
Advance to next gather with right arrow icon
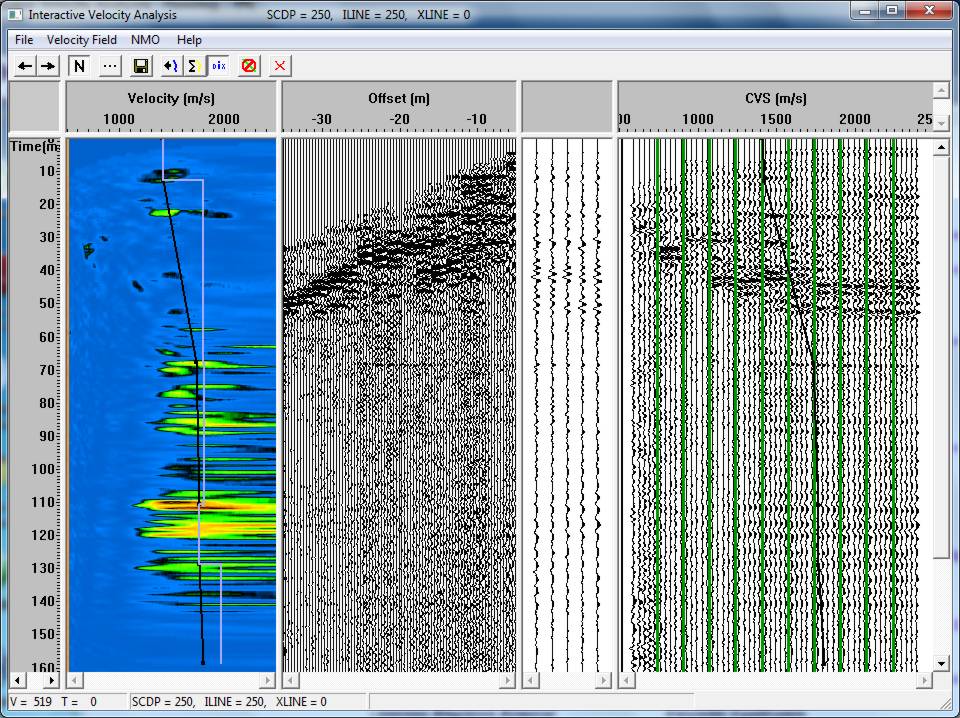[x=48, y=66]
